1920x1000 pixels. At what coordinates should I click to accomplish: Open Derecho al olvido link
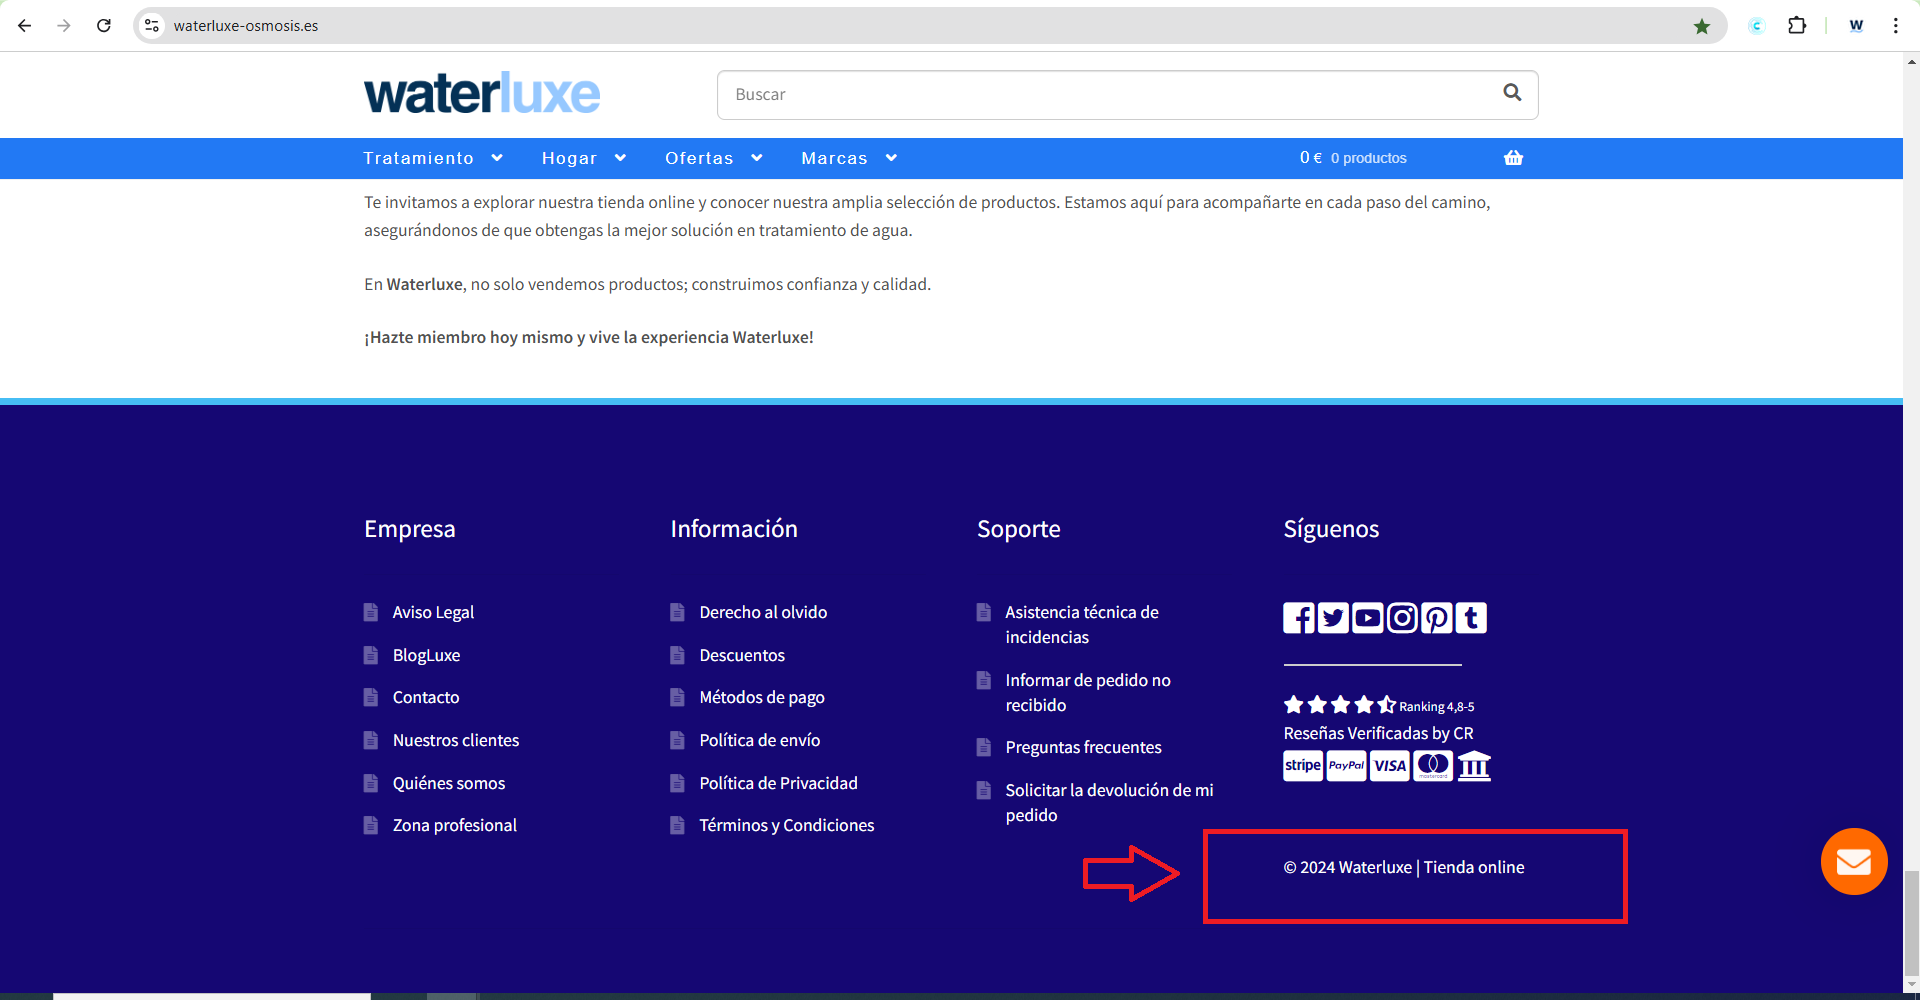point(763,612)
